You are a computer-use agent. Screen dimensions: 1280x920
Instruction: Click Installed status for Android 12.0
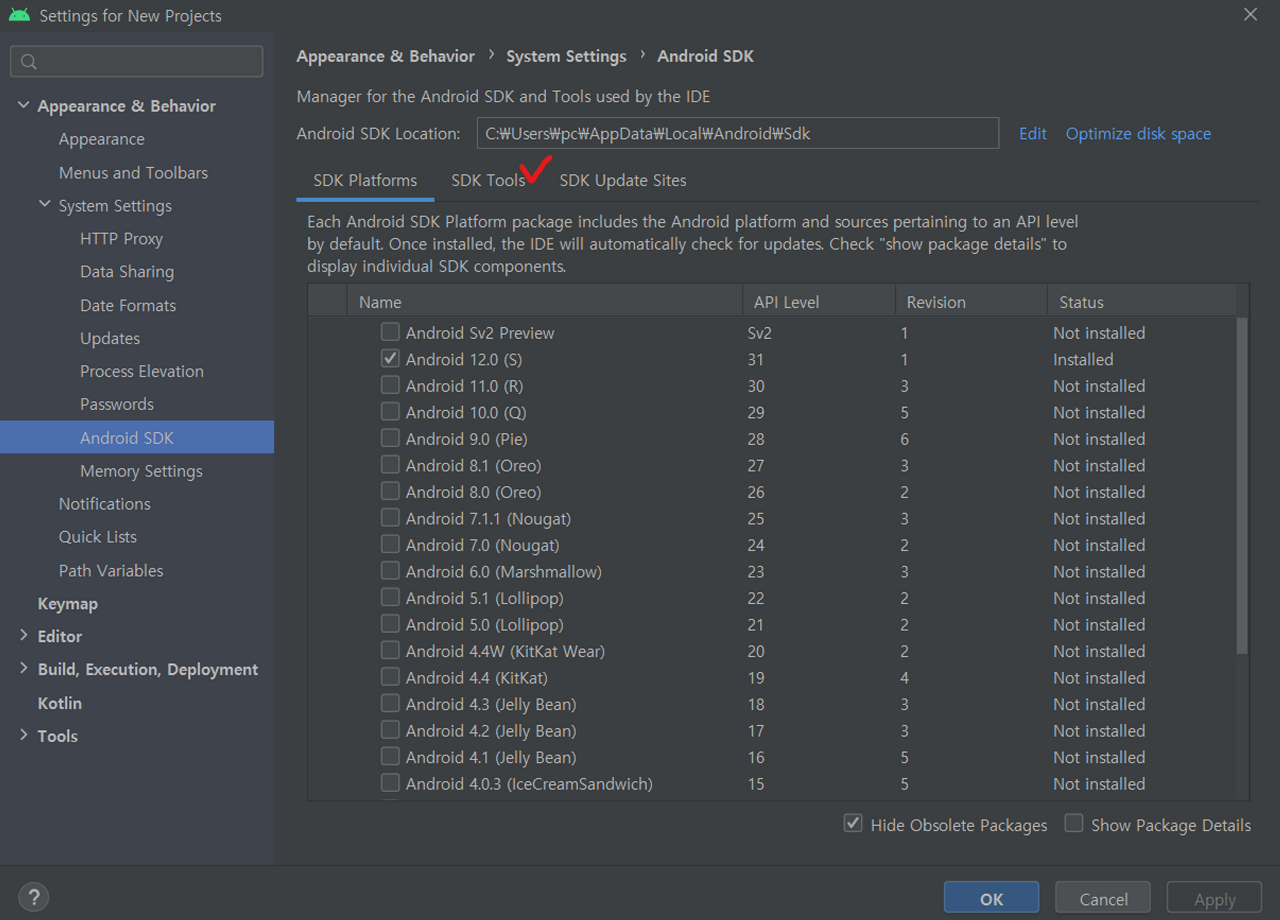pos(1083,359)
